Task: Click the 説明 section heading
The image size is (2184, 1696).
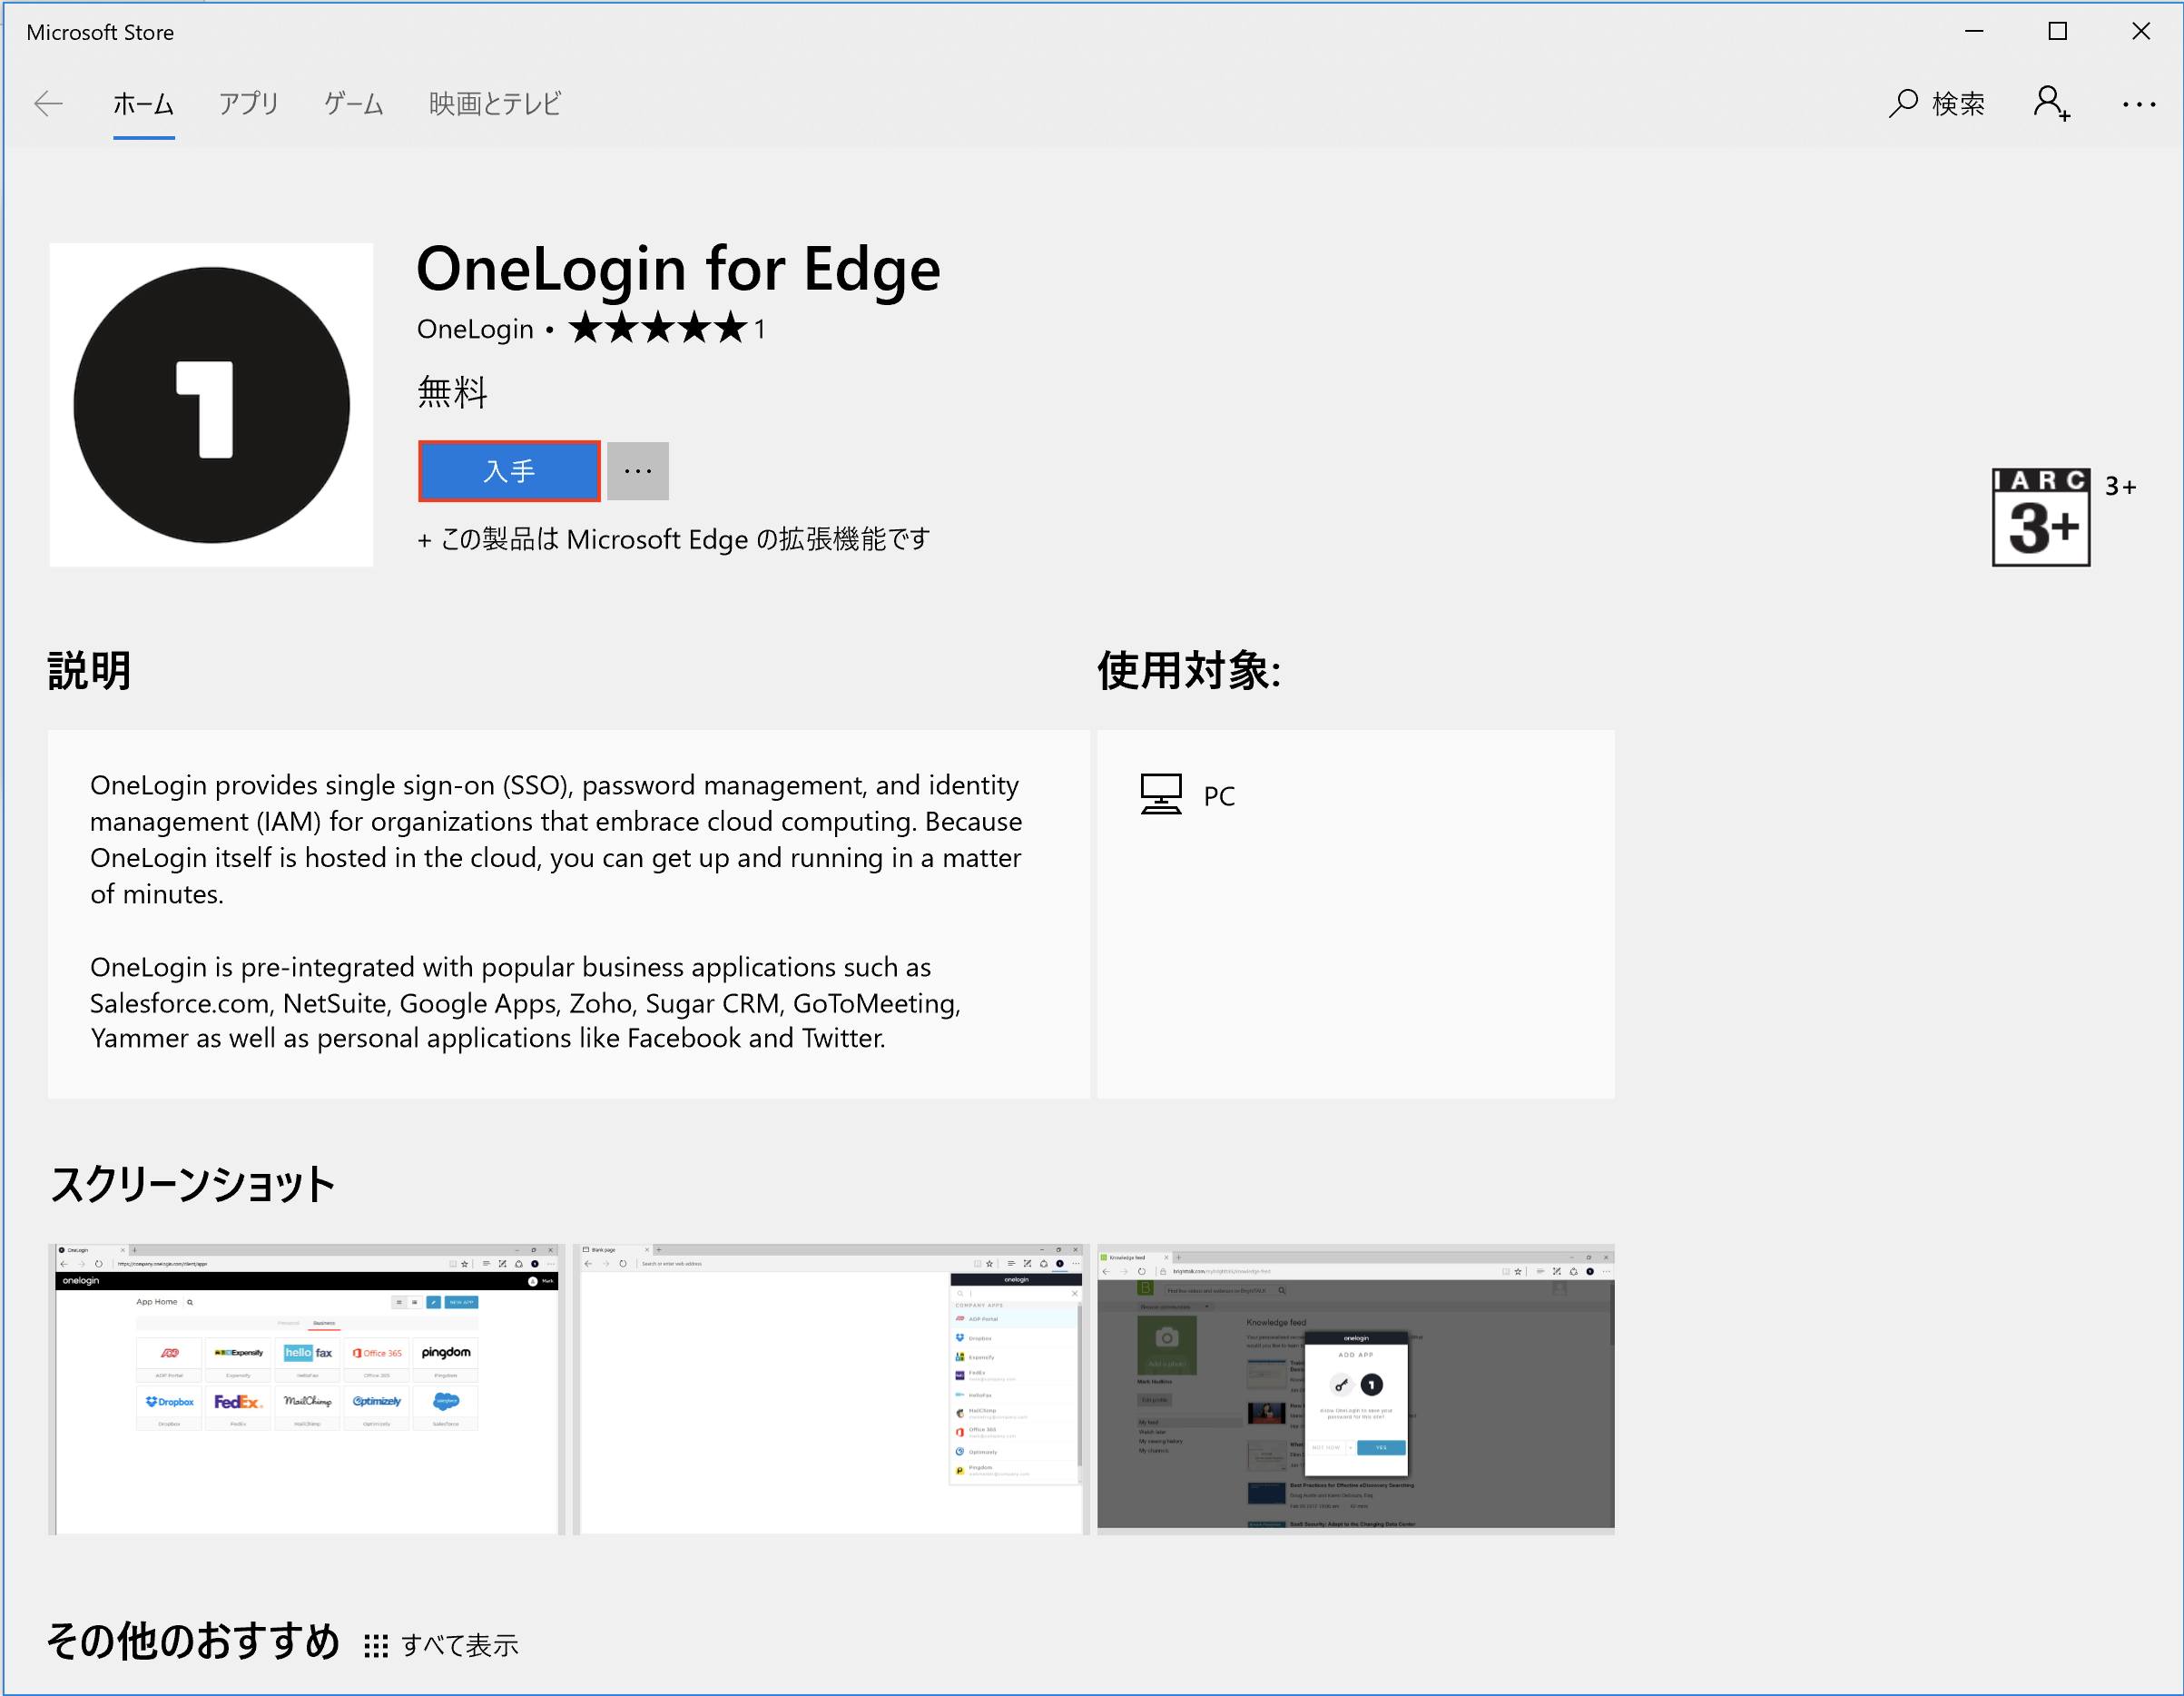Action: point(89,670)
